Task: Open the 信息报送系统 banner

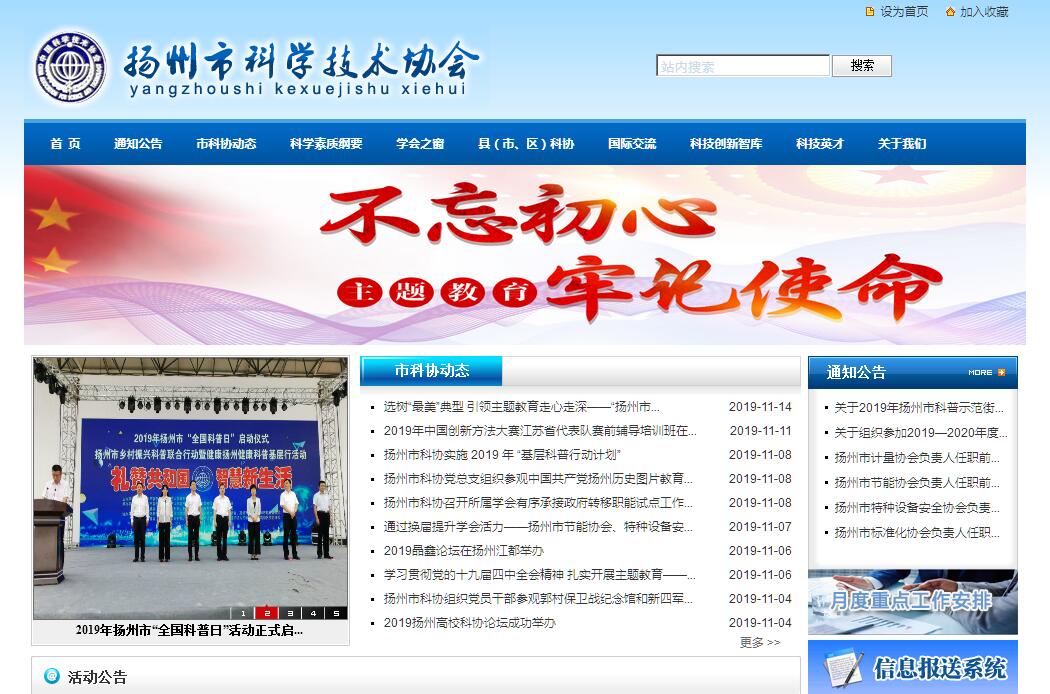Action: tap(912, 667)
